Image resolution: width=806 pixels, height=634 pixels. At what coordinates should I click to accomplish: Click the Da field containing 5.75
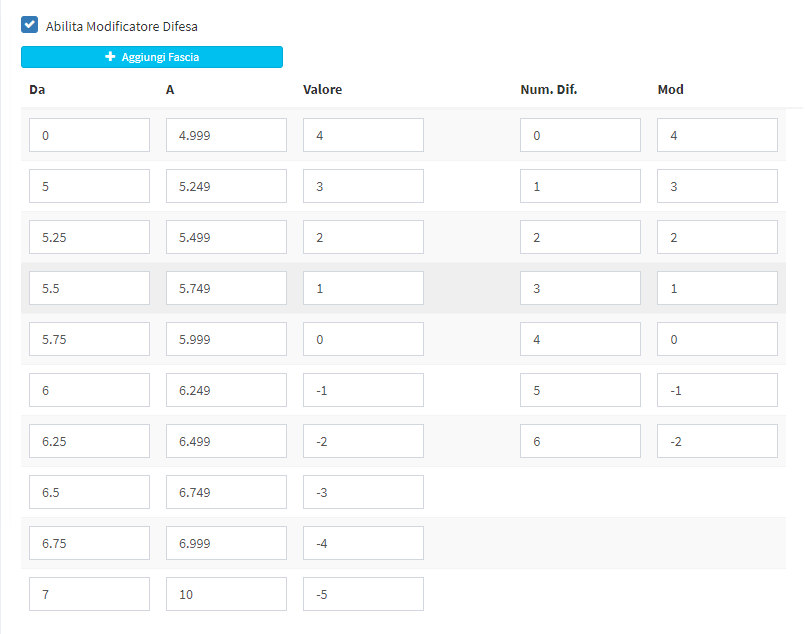click(89, 339)
